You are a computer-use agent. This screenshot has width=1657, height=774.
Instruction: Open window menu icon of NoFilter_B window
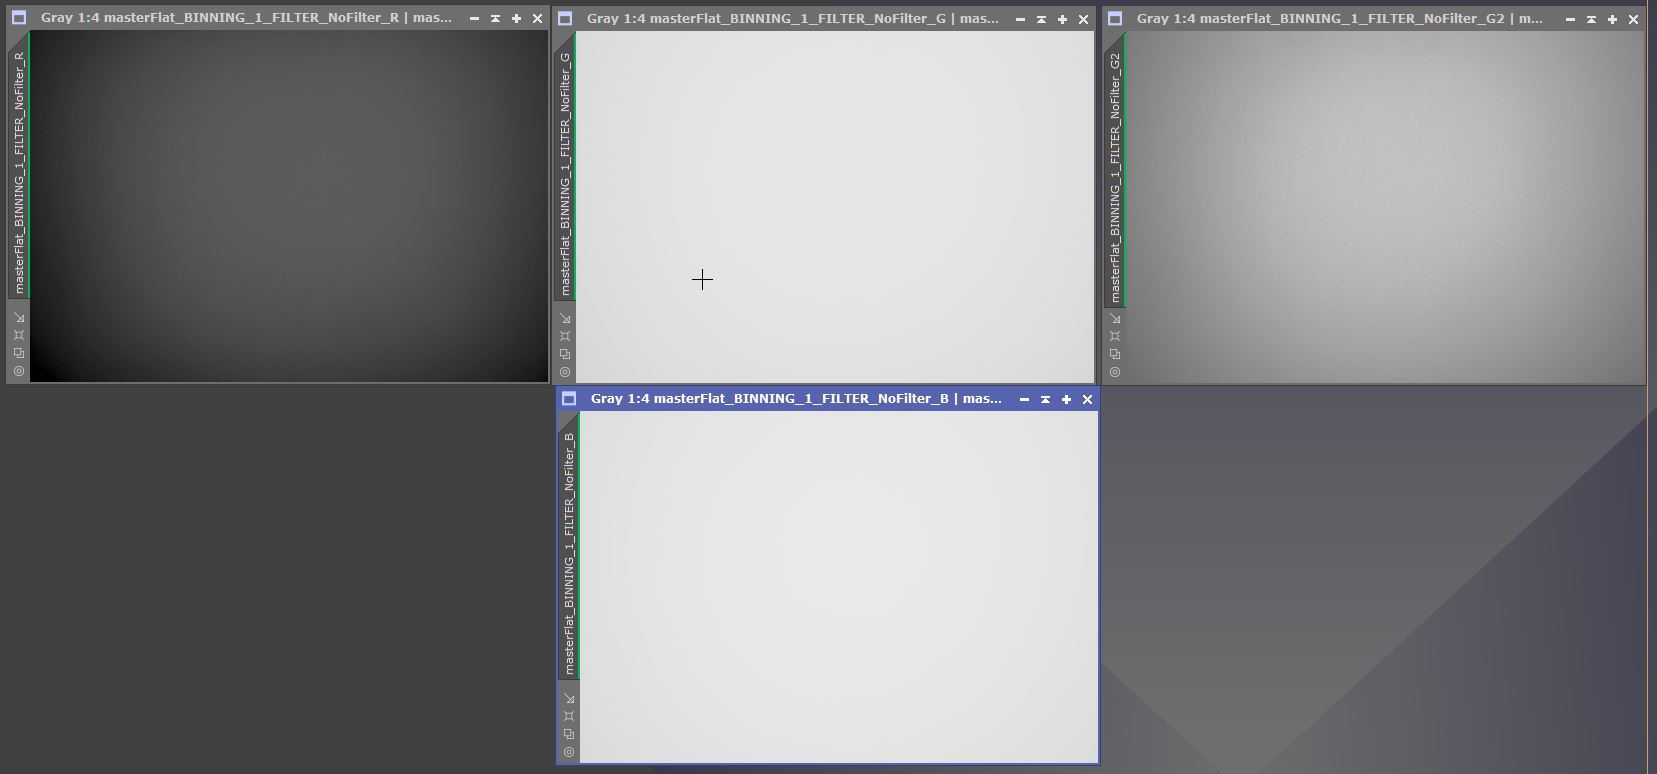coord(569,399)
